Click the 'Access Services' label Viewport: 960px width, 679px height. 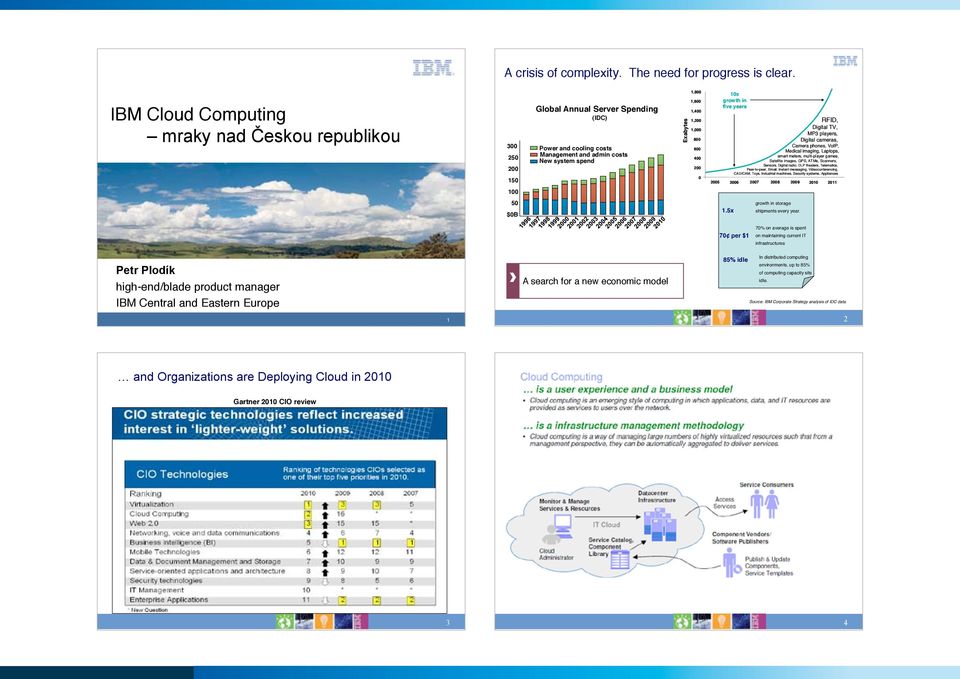click(724, 503)
